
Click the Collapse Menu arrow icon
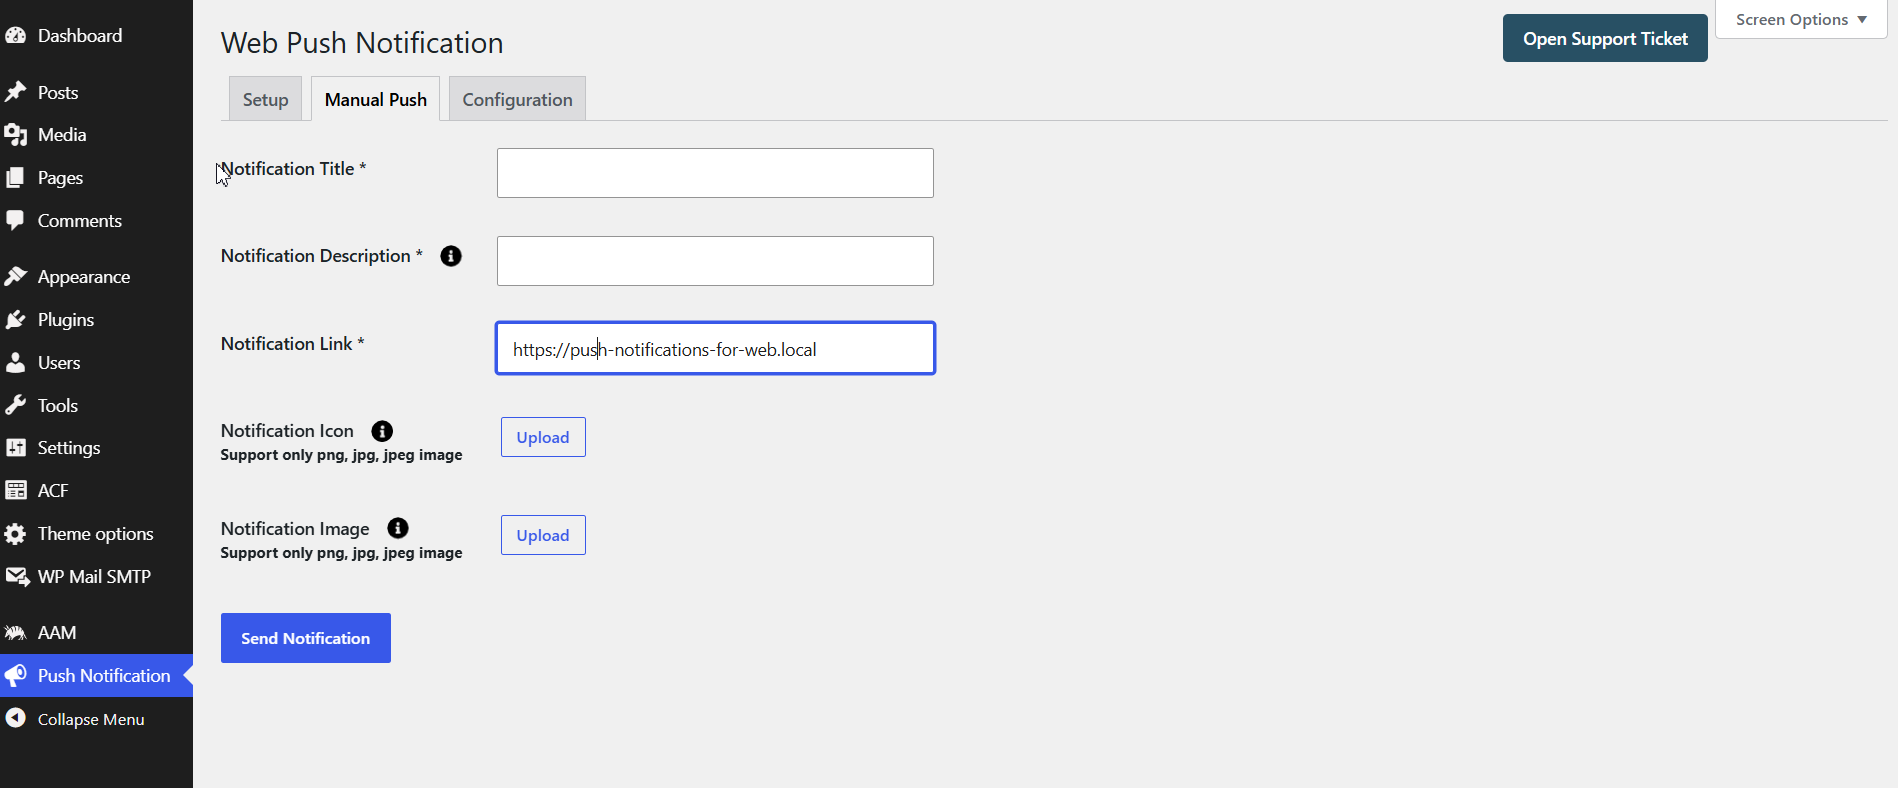16,718
